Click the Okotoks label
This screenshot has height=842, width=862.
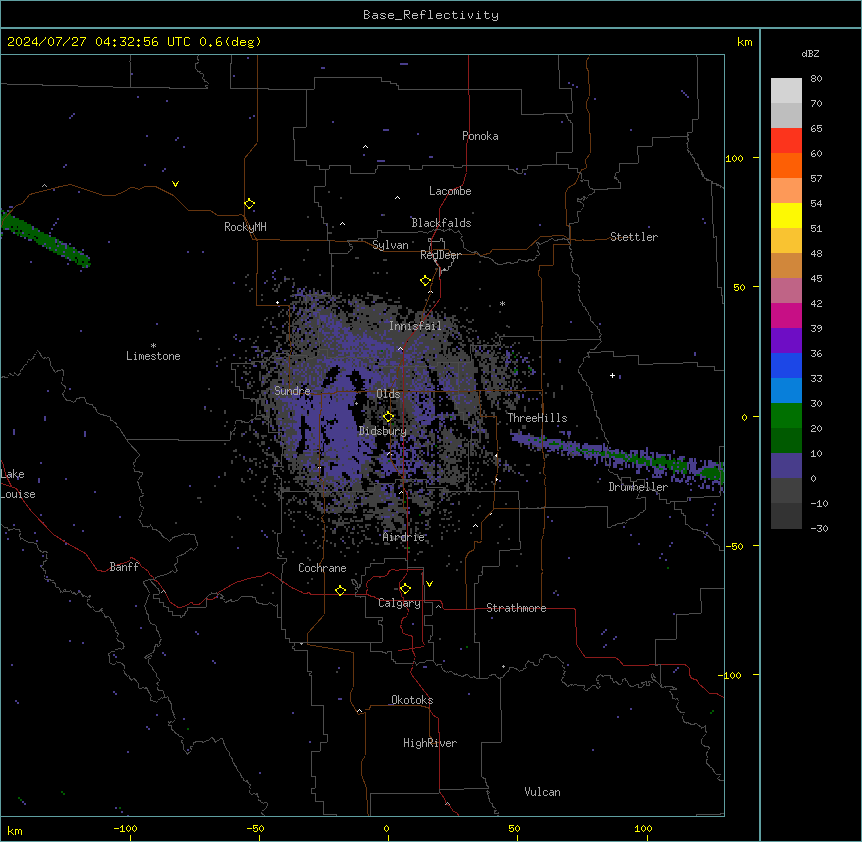412,700
